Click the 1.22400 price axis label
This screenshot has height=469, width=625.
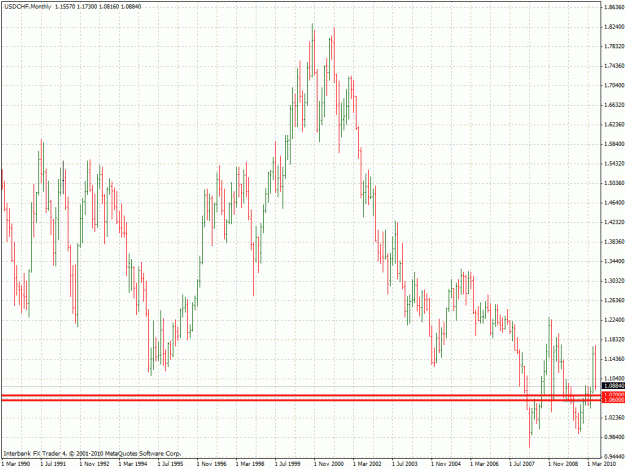tap(614, 320)
